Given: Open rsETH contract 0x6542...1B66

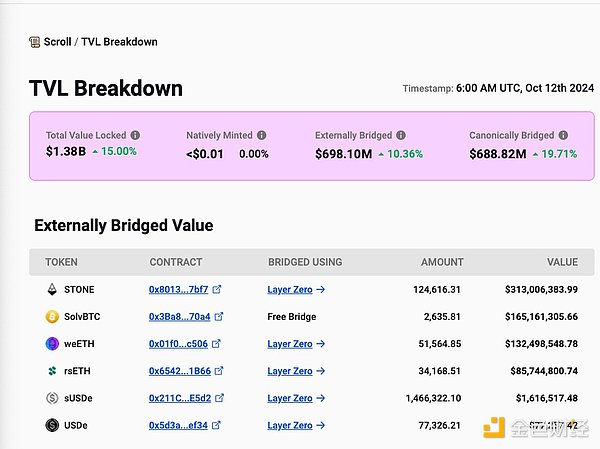Looking at the screenshot, I should pyautogui.click(x=180, y=371).
